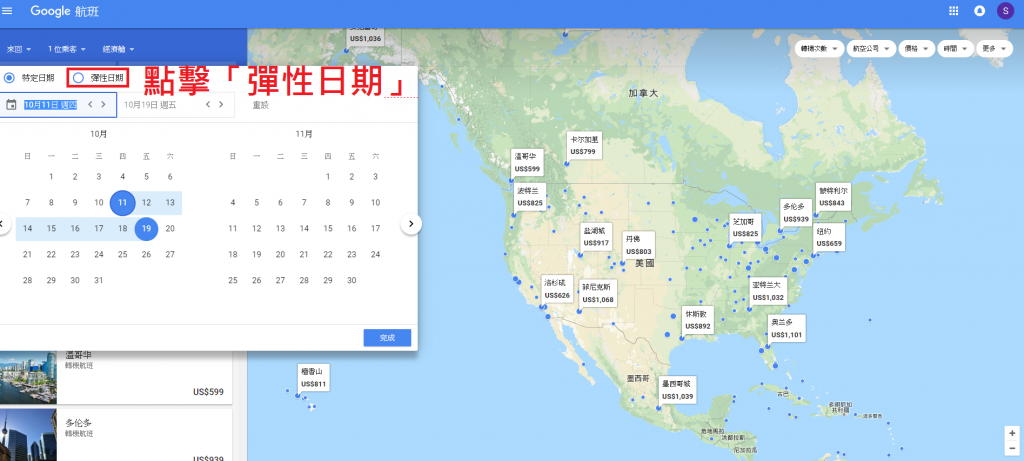Click the 洛杉矶 US$626 map label
Screen dimensions: 1024x461
(x=558, y=289)
